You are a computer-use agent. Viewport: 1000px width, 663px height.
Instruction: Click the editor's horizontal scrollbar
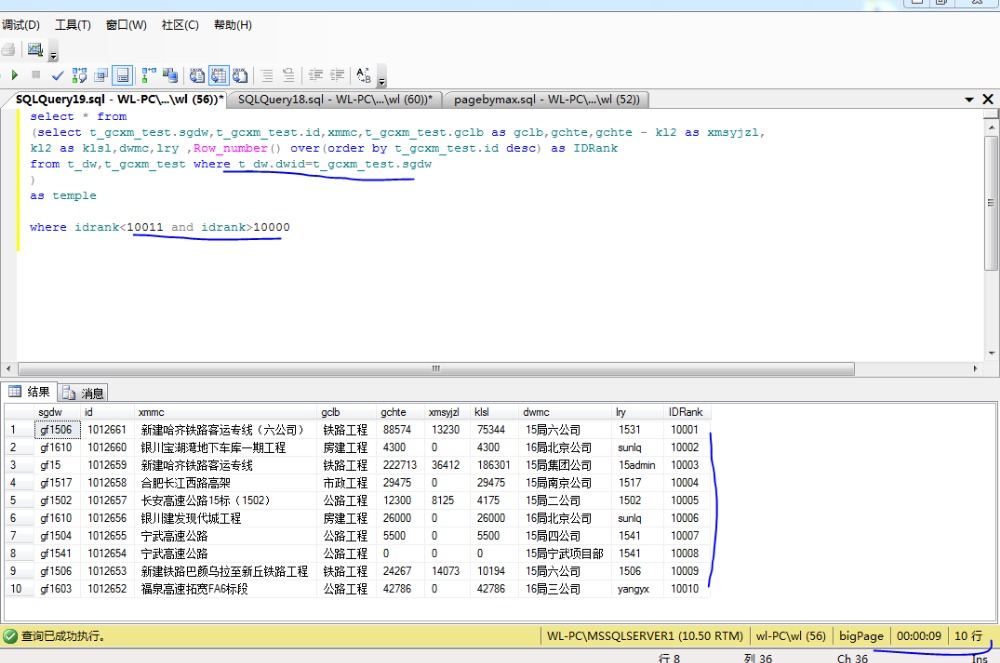[x=435, y=369]
